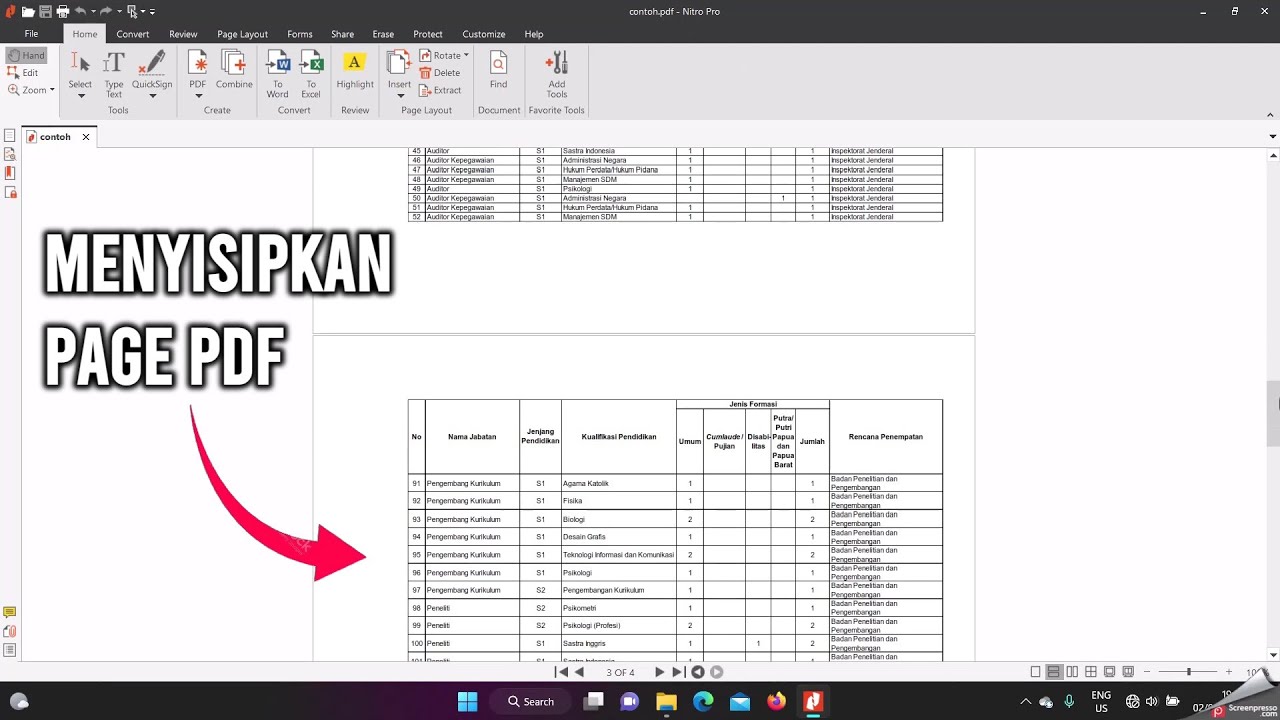This screenshot has height=720, width=1280.
Task: Open the Customize Quick Access Toolbar dropdown
Action: point(152,12)
